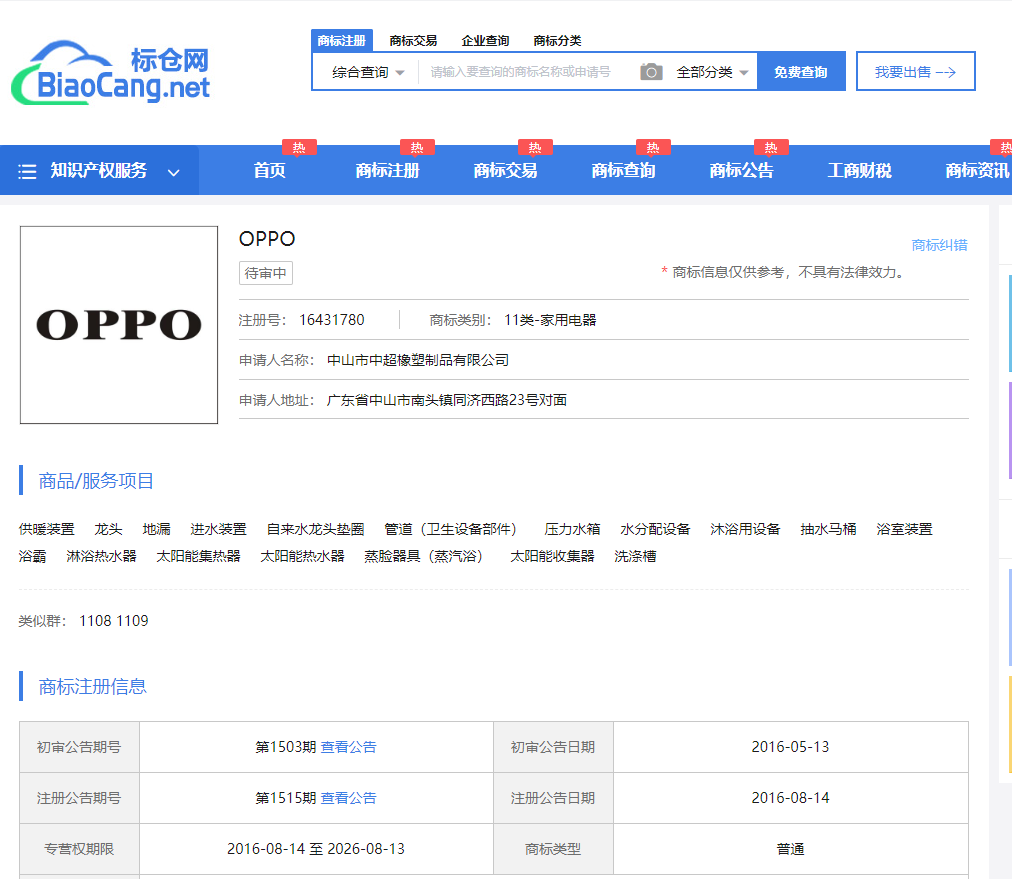Click the 商标纠错 link

939,245
